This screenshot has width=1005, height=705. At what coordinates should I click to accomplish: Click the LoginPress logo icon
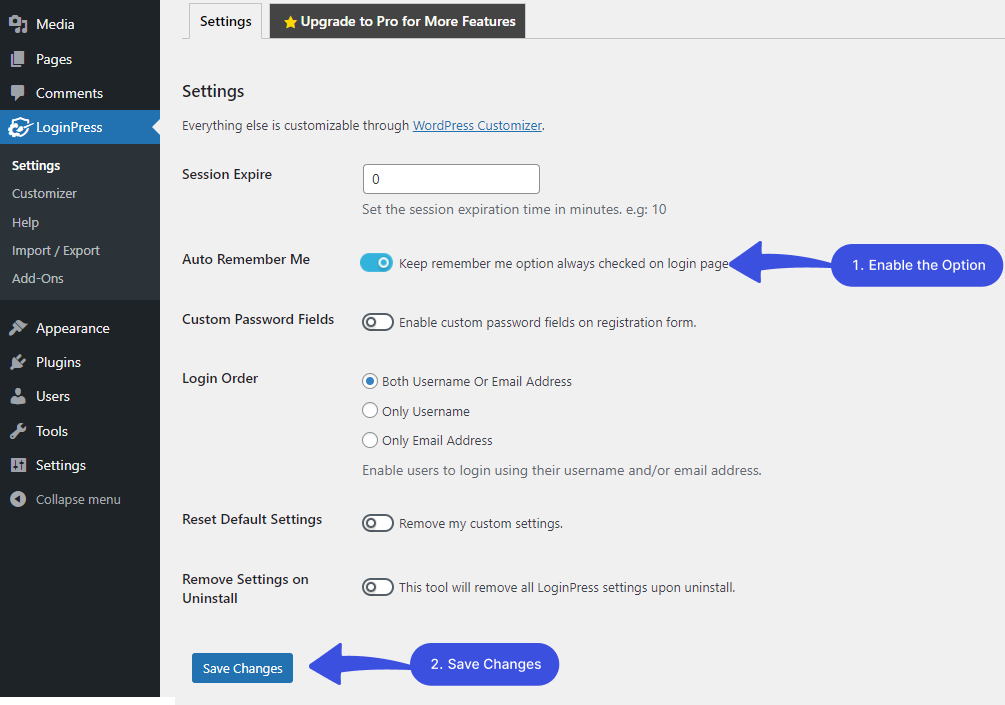click(x=19, y=127)
